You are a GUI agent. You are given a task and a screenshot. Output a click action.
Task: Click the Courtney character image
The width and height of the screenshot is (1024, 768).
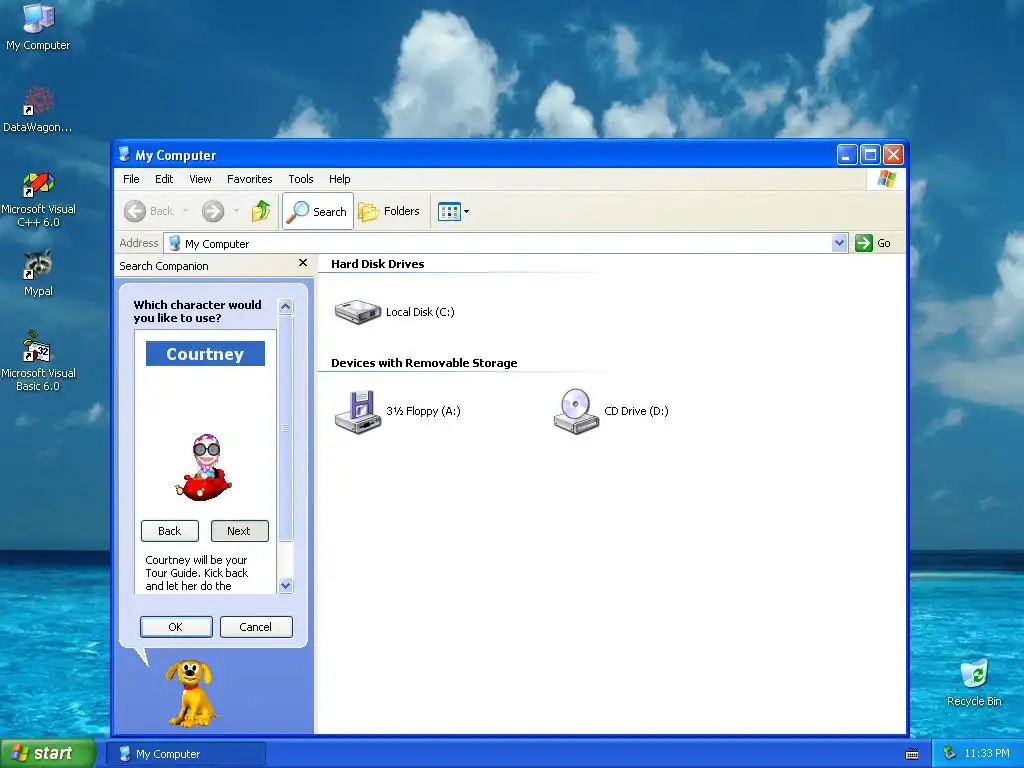204,468
